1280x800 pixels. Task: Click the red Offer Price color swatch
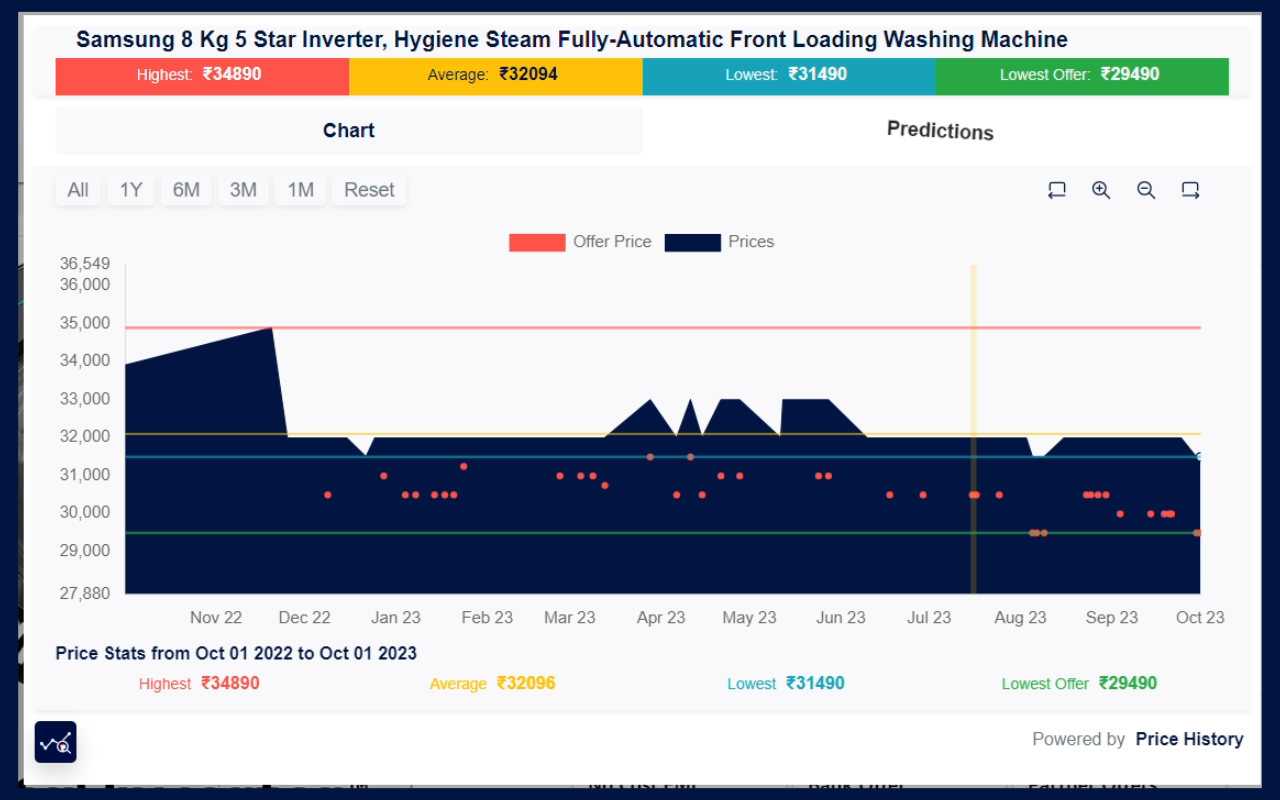pyautogui.click(x=536, y=241)
